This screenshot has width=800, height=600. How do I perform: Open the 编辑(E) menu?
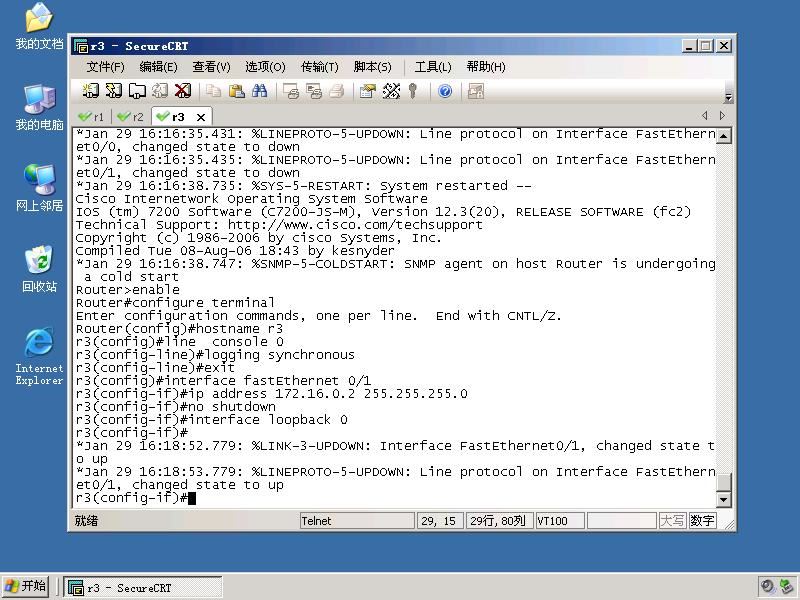158,67
